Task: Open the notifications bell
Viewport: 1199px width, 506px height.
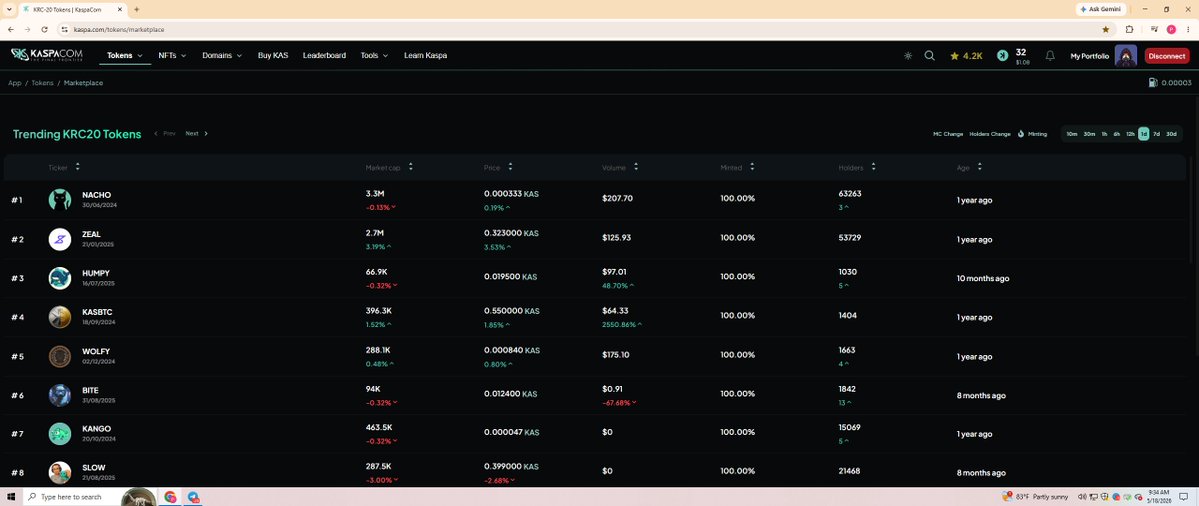Action: coord(1051,56)
